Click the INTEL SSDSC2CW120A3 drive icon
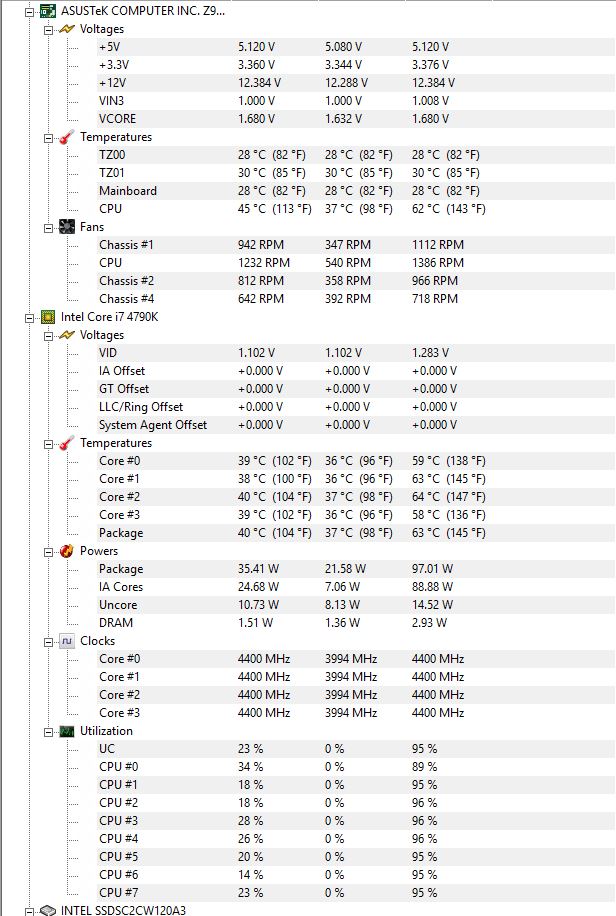The width and height of the screenshot is (616, 916). (x=48, y=910)
